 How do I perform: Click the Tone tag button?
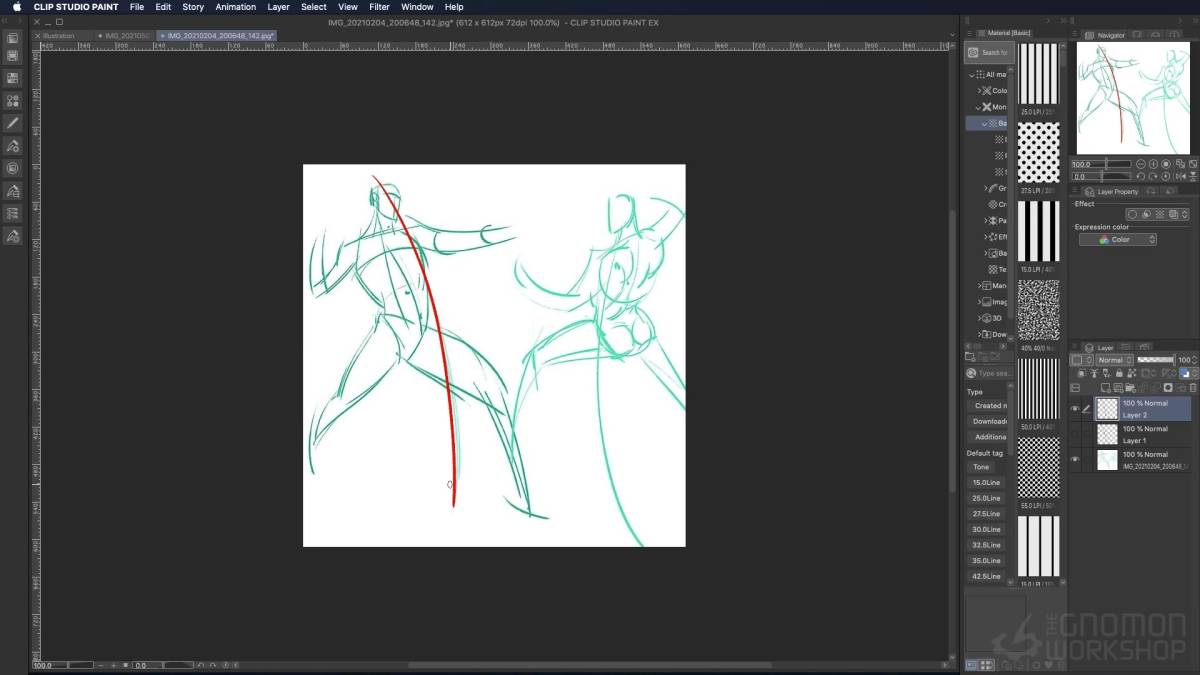pyautogui.click(x=982, y=467)
